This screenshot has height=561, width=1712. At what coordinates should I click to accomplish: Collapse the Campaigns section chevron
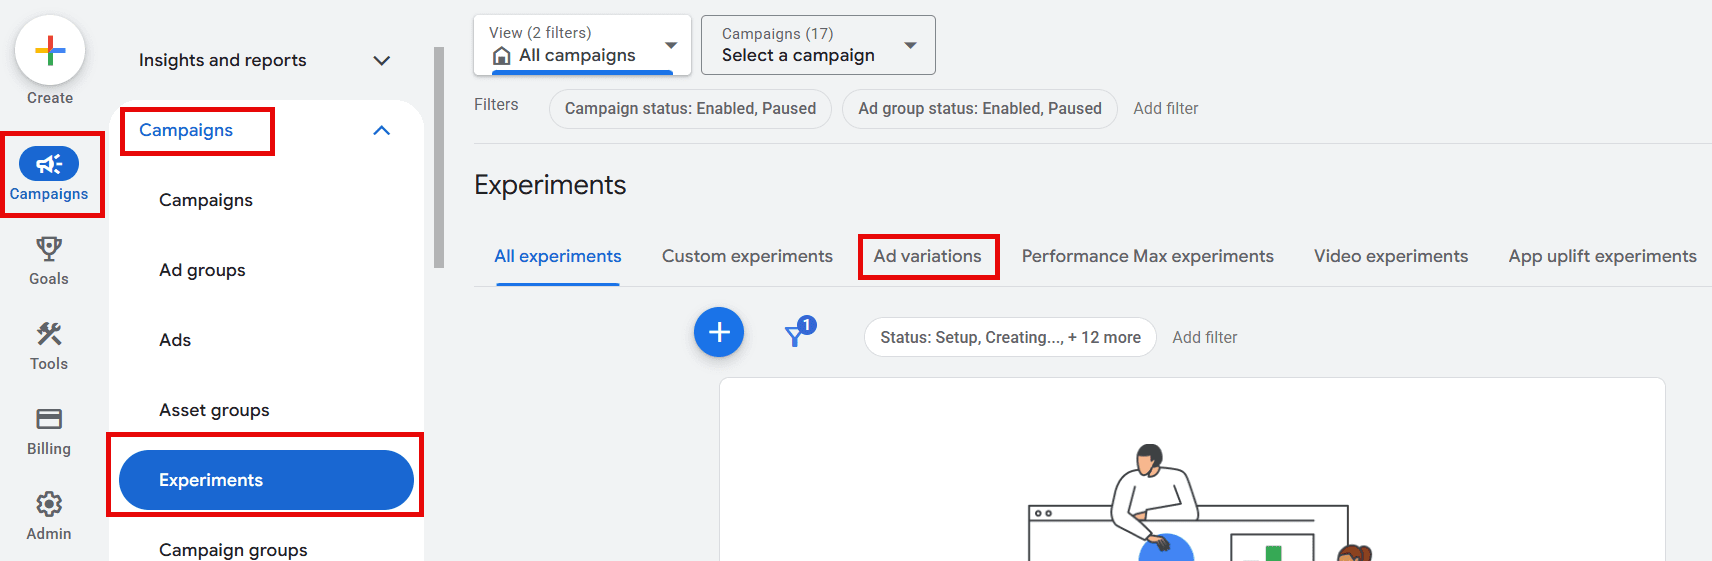[381, 130]
